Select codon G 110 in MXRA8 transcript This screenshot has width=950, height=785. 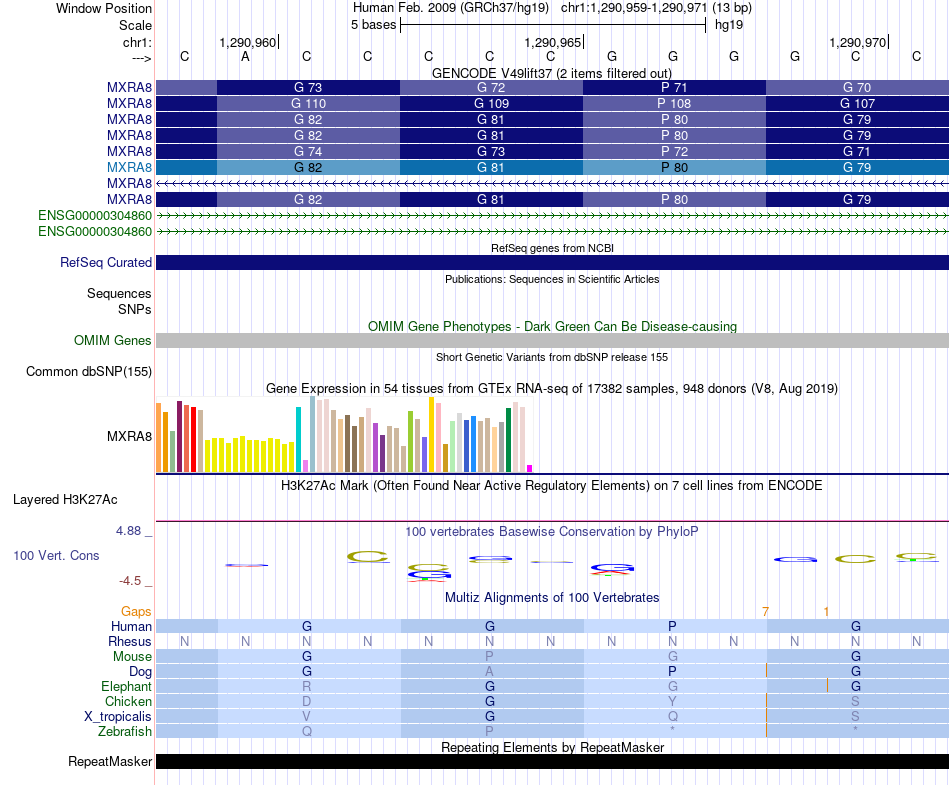[x=308, y=104]
